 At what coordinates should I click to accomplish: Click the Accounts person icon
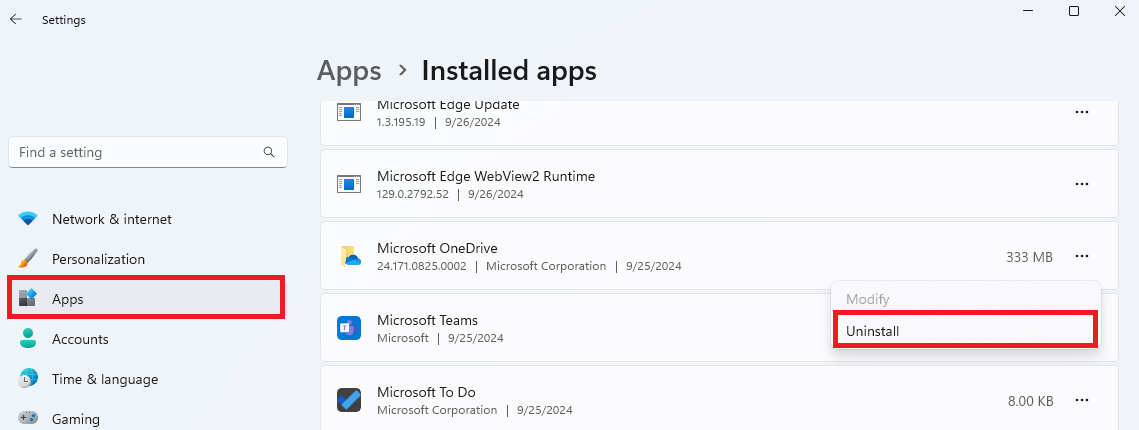(28, 338)
